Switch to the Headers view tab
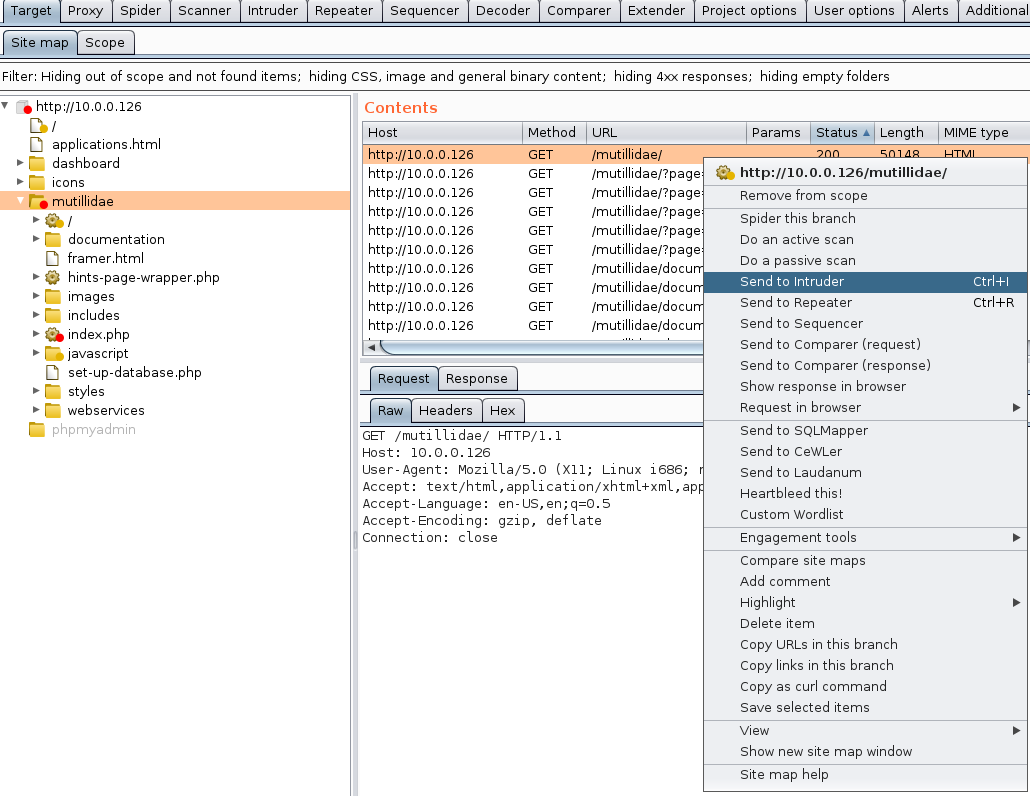1030x796 pixels. 446,411
